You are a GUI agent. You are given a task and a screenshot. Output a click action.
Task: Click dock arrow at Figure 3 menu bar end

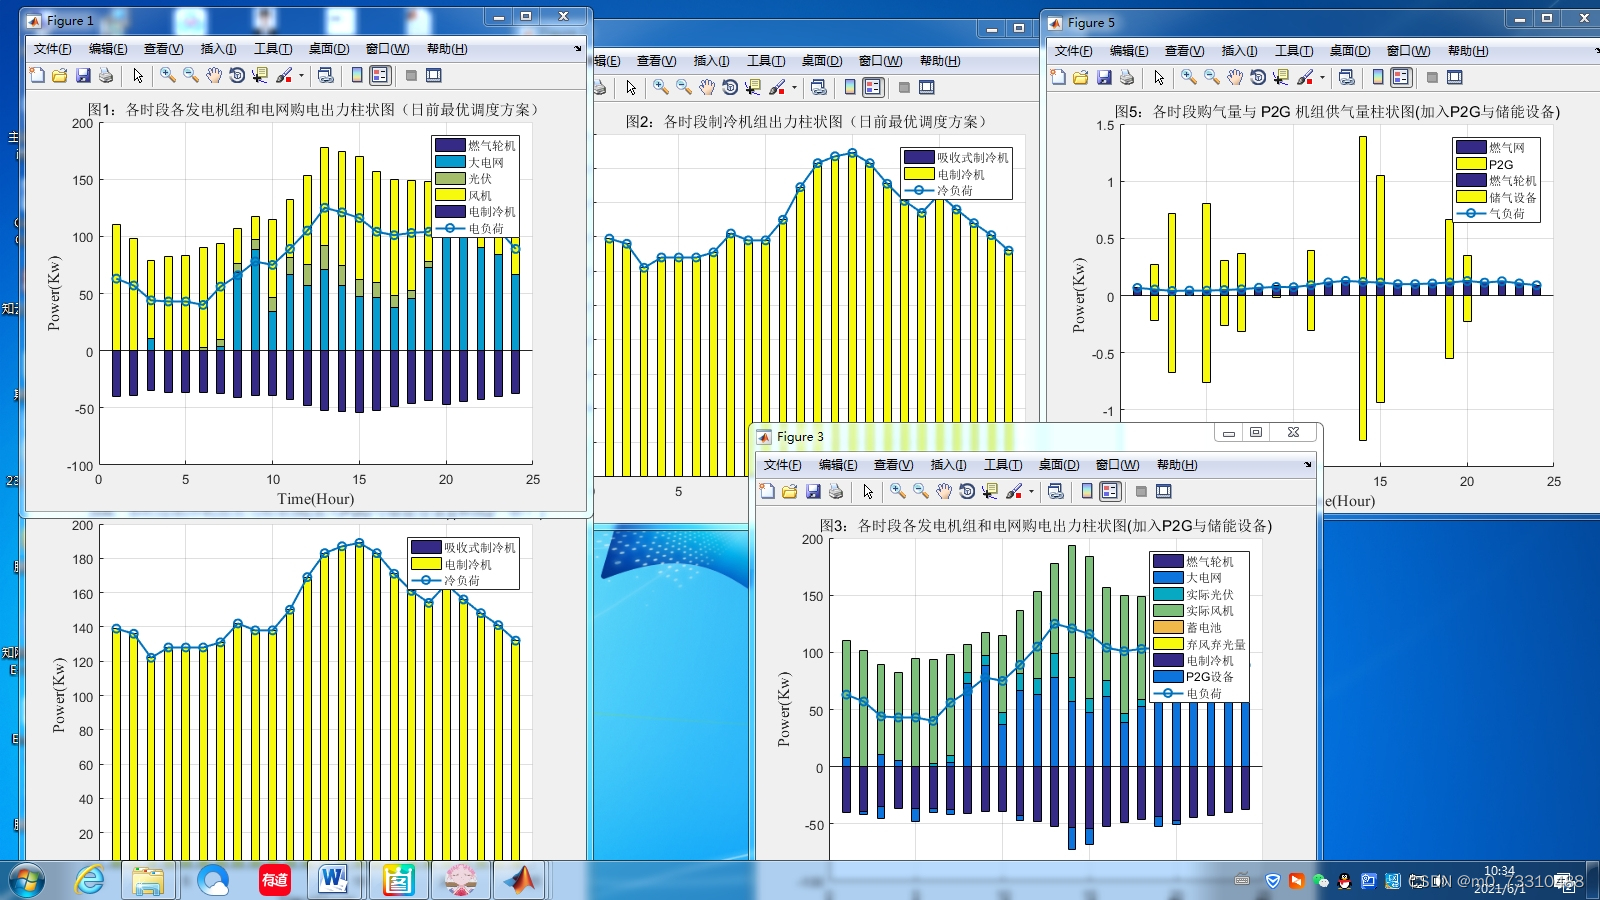tap(1307, 464)
